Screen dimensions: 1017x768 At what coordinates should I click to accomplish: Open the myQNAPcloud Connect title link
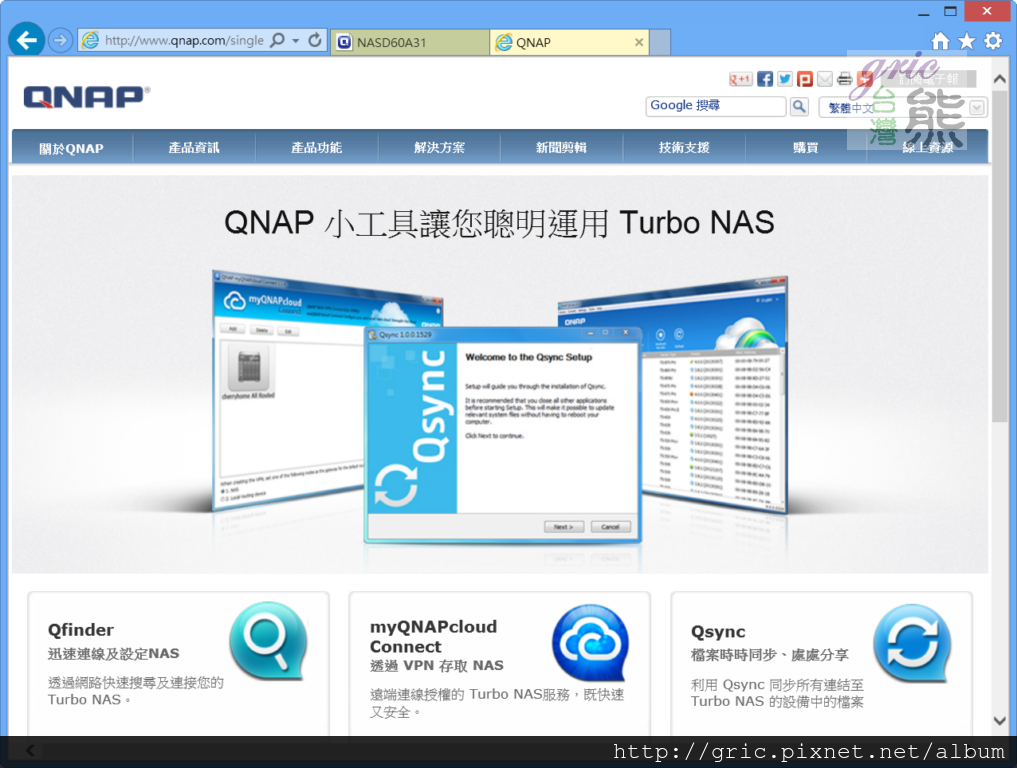433,636
